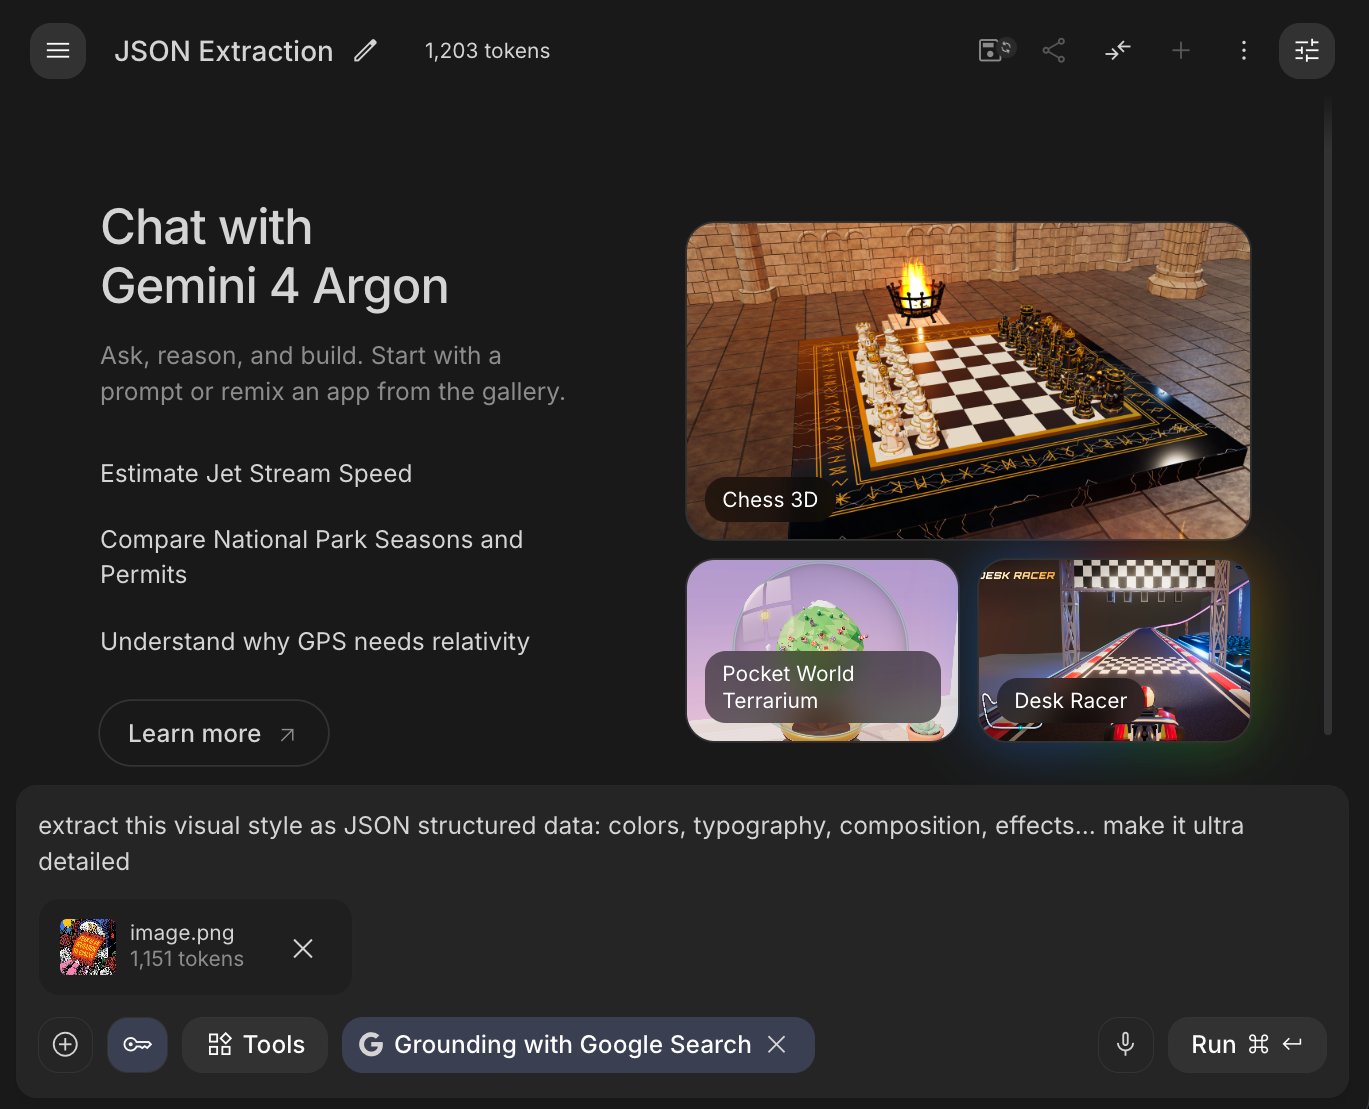
Task: Open the Tools menu
Action: pyautogui.click(x=255, y=1045)
